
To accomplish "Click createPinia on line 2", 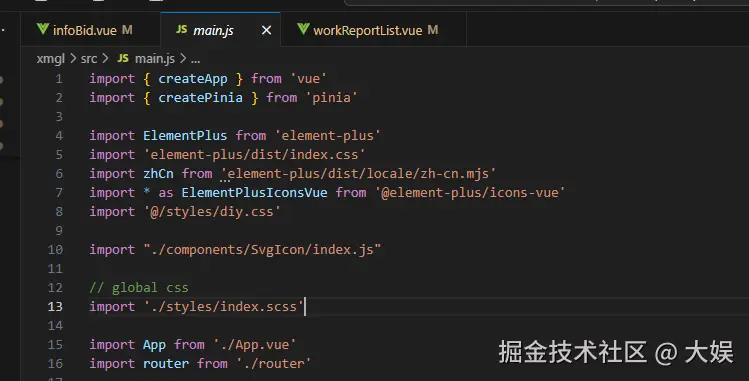I will 201,97.
